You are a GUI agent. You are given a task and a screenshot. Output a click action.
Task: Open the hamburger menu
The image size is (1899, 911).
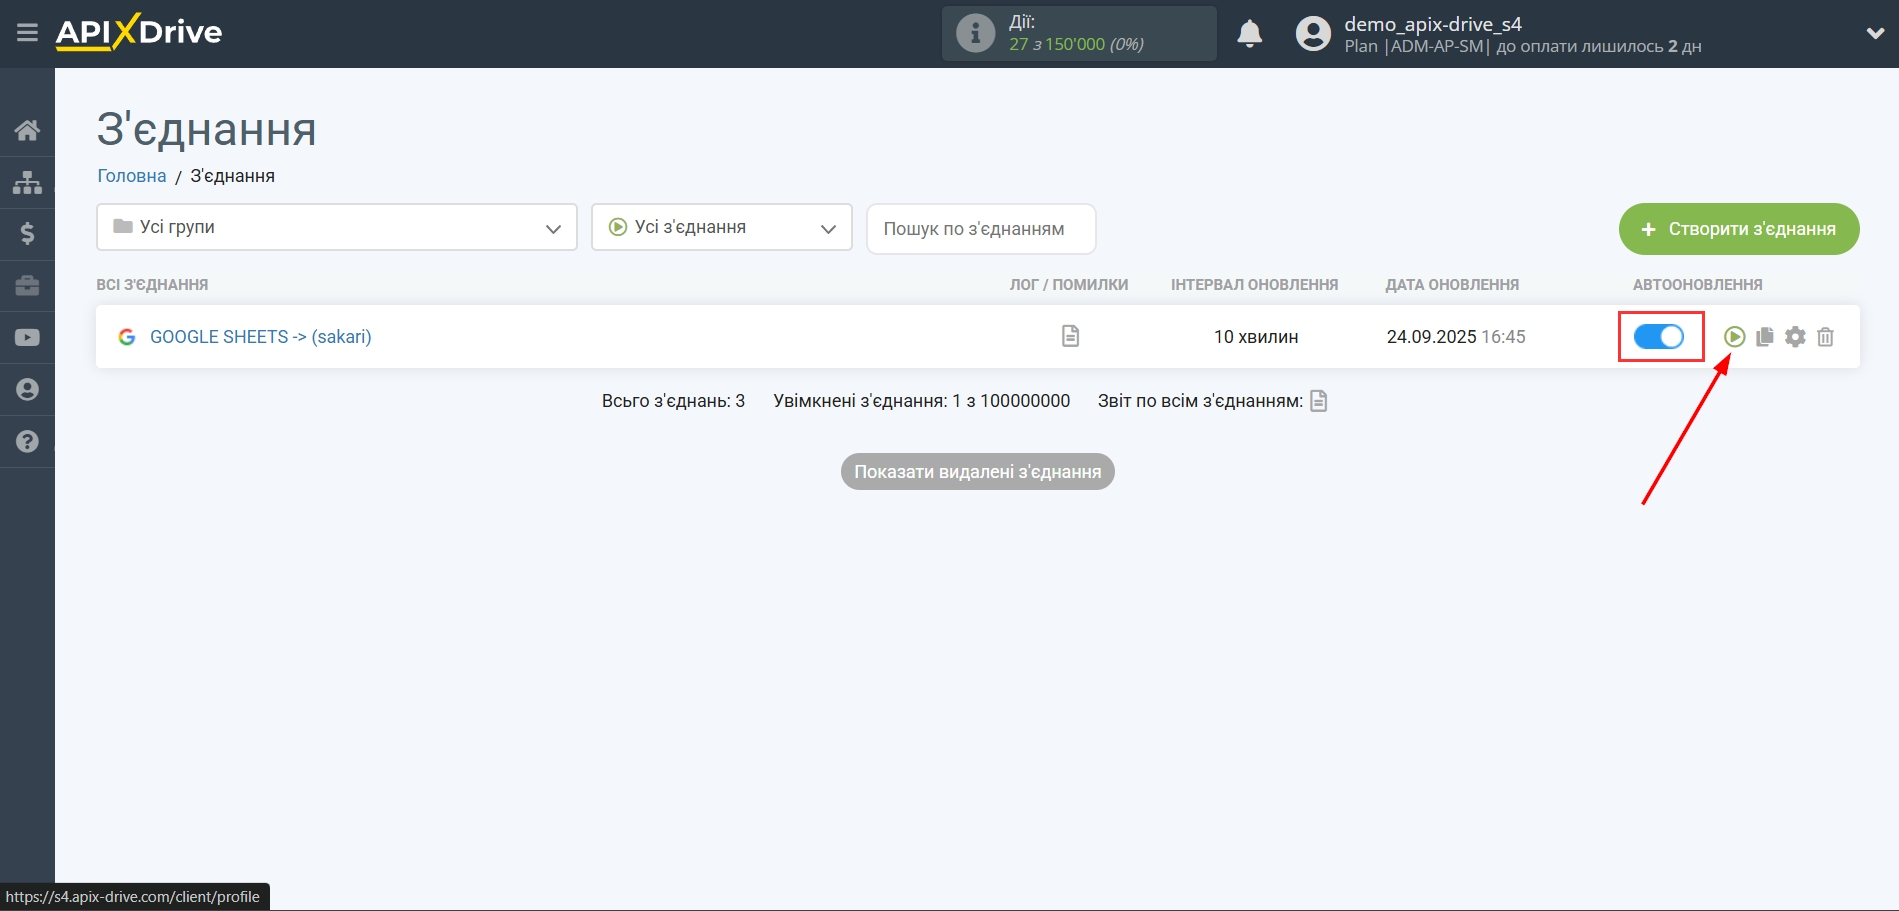[27, 33]
